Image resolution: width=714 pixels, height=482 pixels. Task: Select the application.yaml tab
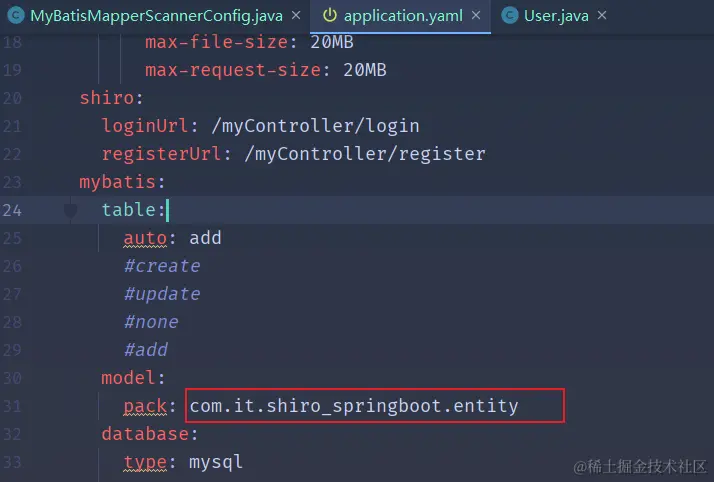[x=403, y=15]
